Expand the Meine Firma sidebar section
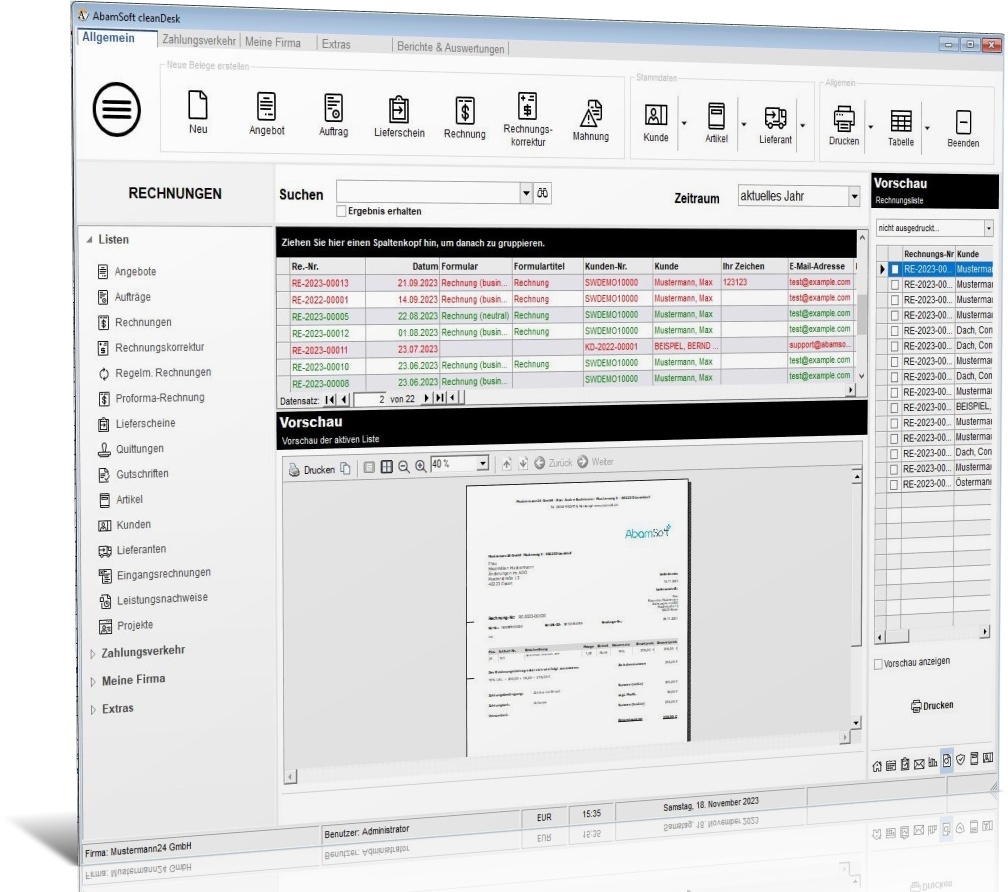Viewport: 1008px width, 892px height. click(x=93, y=681)
